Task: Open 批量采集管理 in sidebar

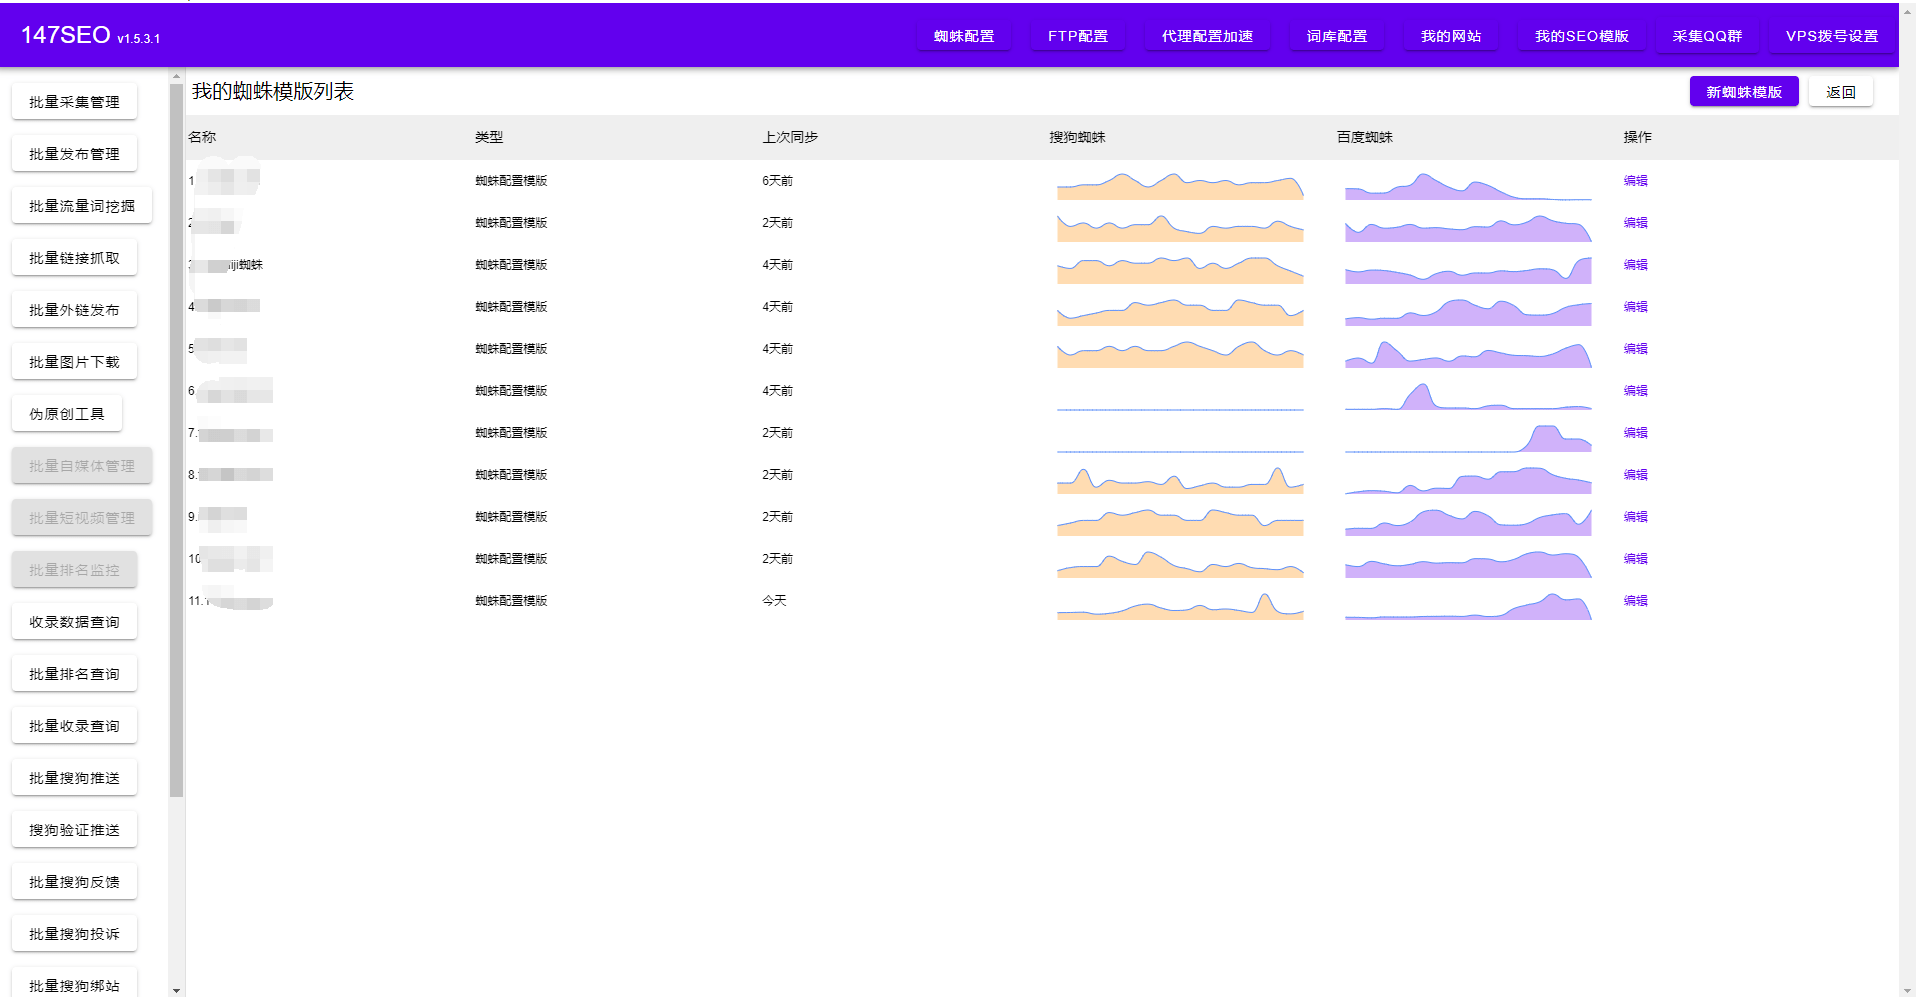Action: click(x=74, y=102)
